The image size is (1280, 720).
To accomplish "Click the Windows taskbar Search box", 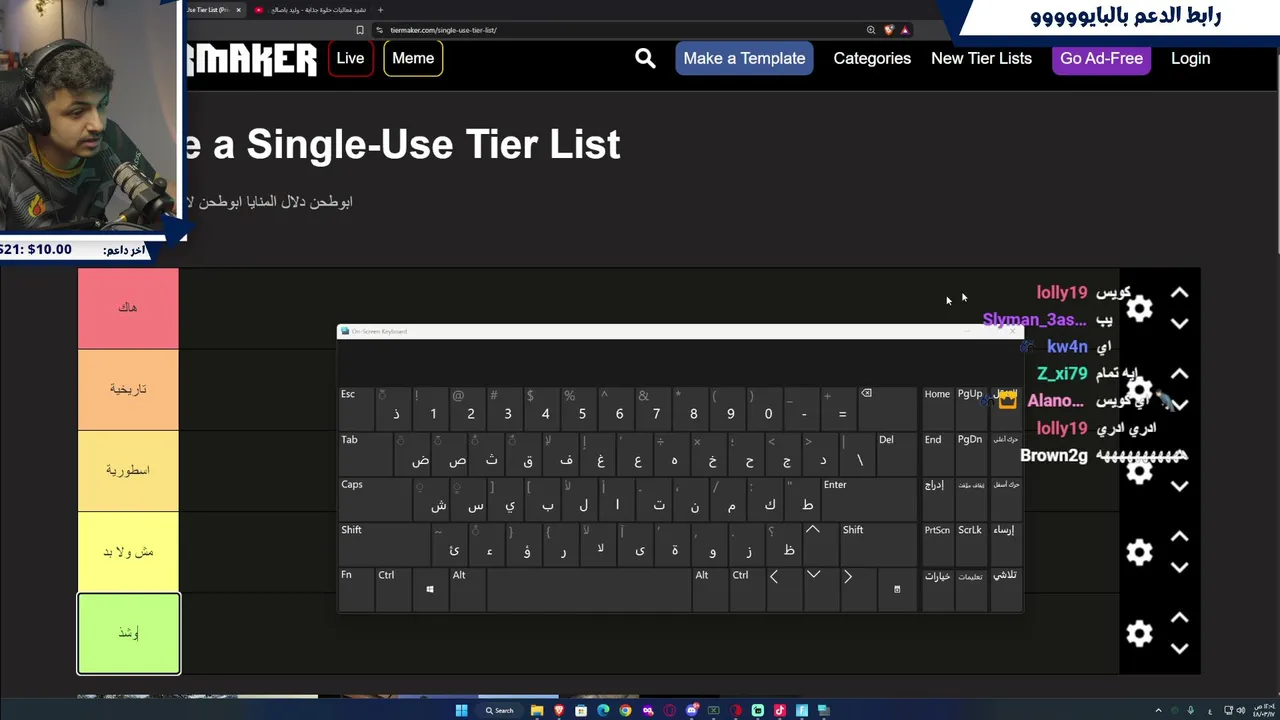I will (x=500, y=711).
